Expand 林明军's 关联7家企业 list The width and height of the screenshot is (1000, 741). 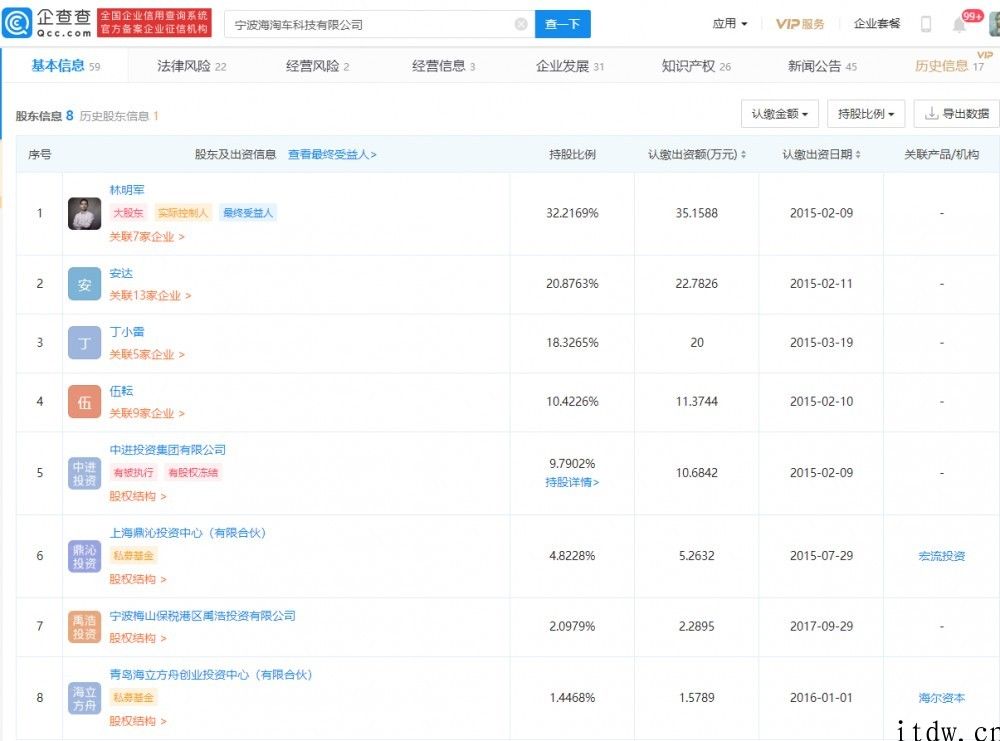(x=147, y=237)
